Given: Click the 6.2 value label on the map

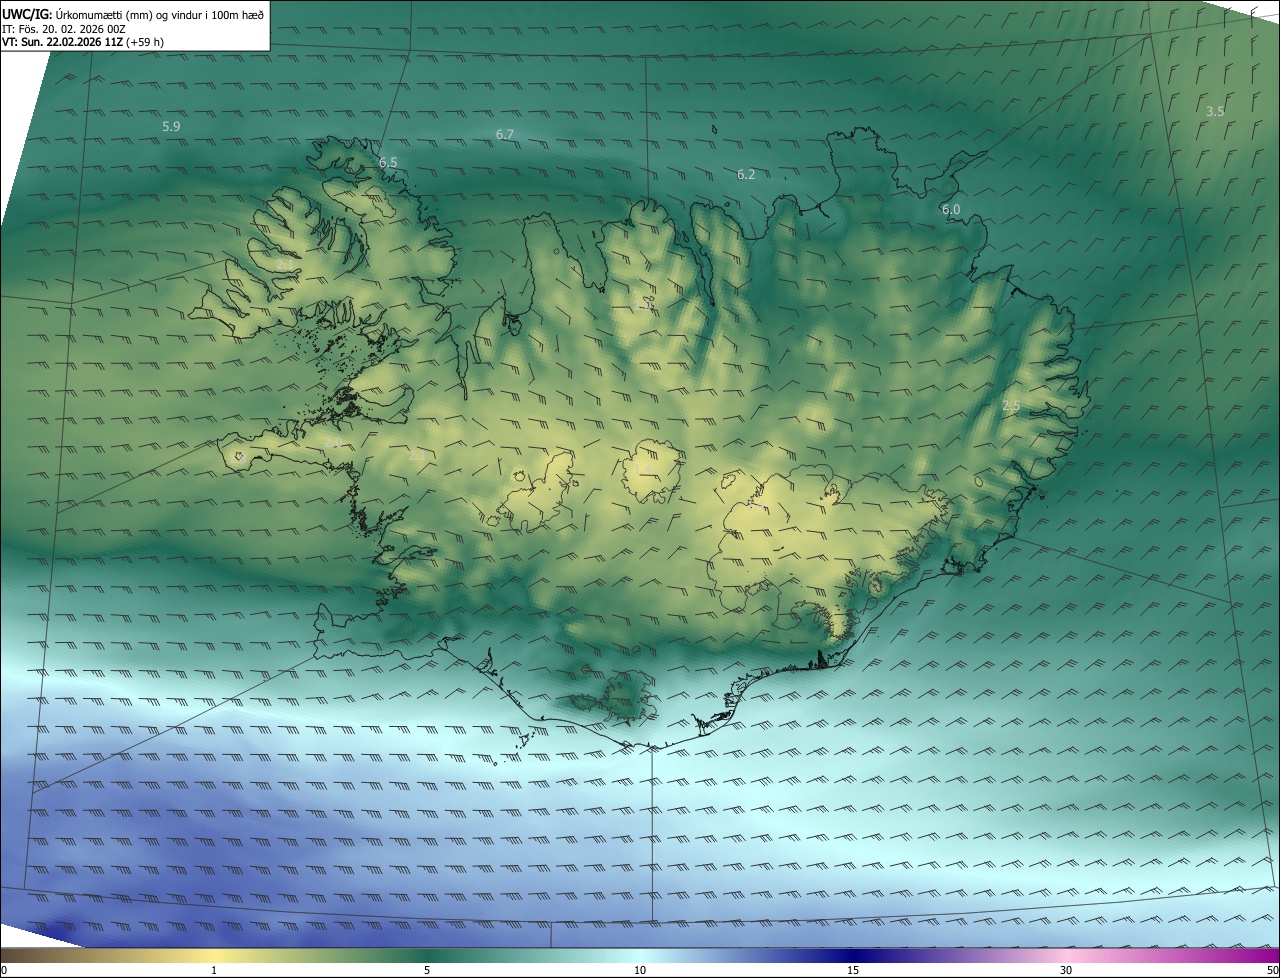Looking at the screenshot, I should pyautogui.click(x=746, y=175).
